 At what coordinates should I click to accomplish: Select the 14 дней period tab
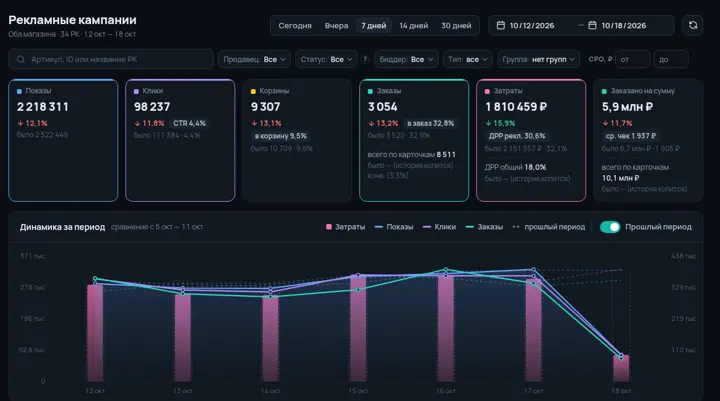point(414,26)
